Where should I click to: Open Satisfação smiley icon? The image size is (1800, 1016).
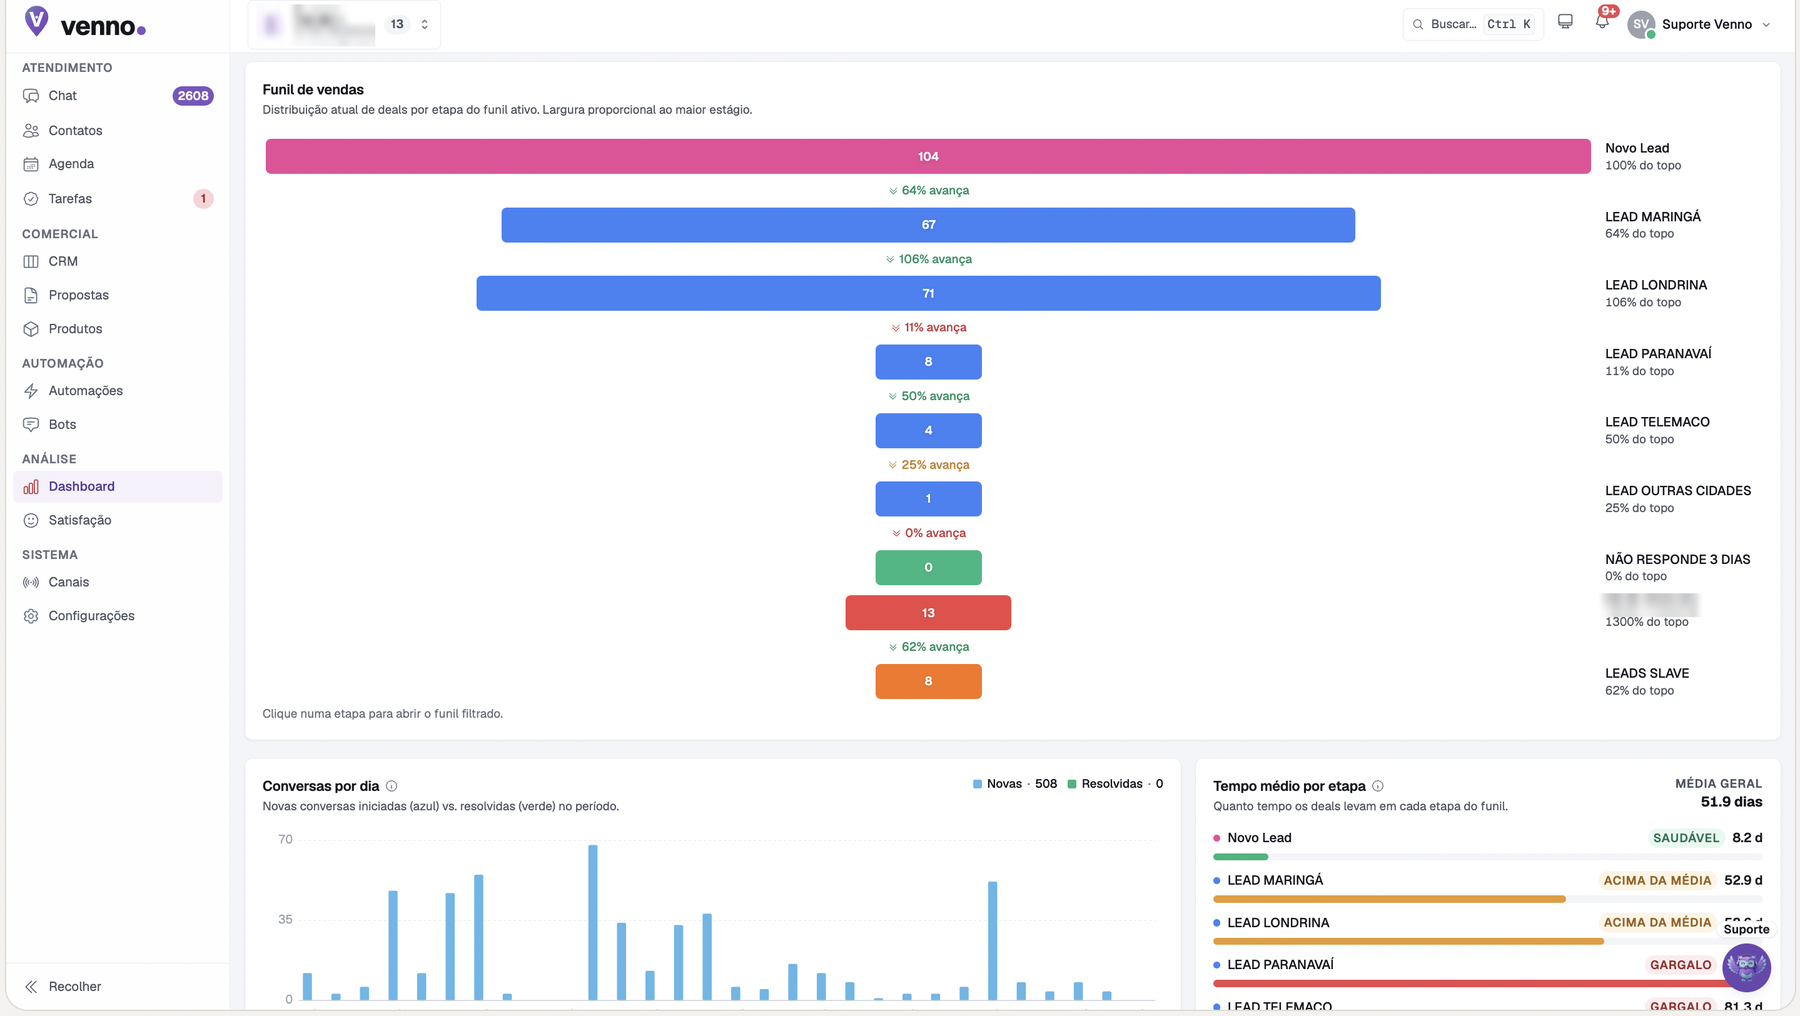point(31,521)
